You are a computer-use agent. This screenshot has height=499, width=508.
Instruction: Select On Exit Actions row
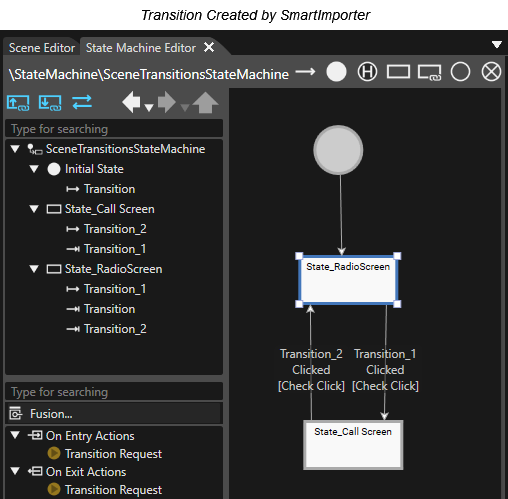pyautogui.click(x=86, y=472)
